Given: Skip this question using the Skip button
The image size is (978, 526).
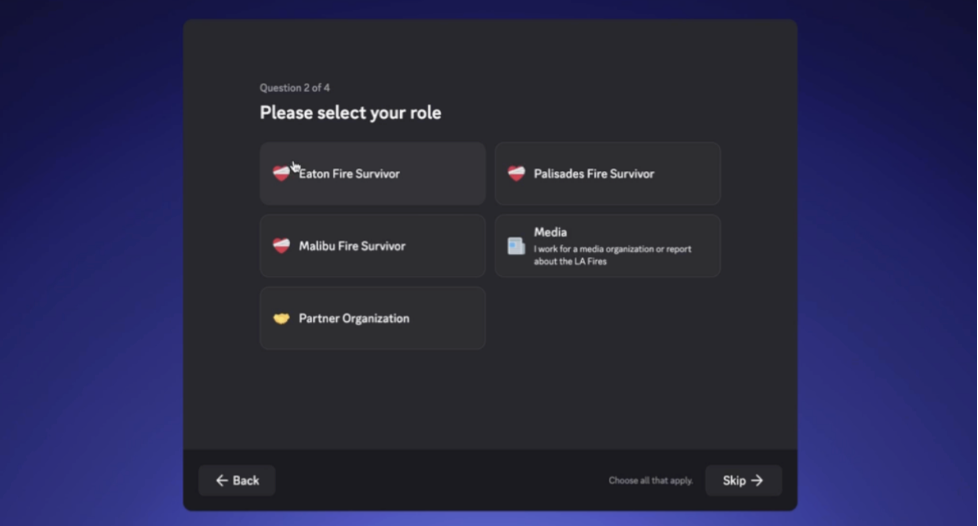Looking at the screenshot, I should [x=743, y=480].
